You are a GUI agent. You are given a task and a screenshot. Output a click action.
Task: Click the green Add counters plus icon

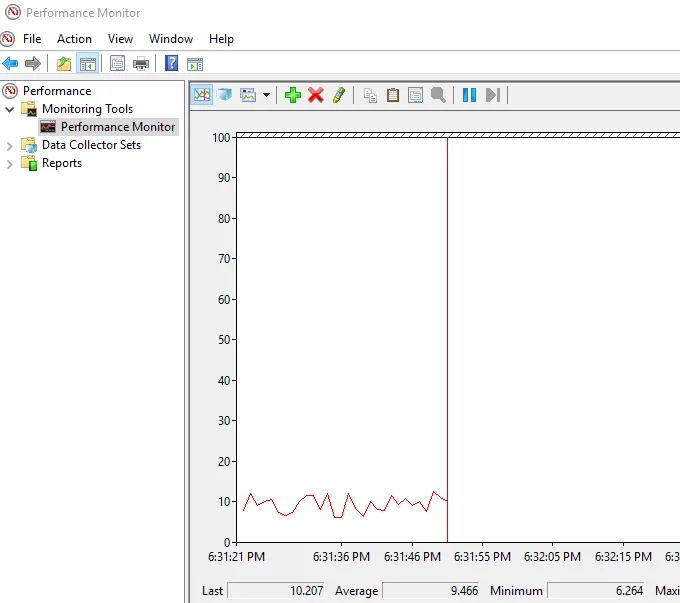pos(292,95)
